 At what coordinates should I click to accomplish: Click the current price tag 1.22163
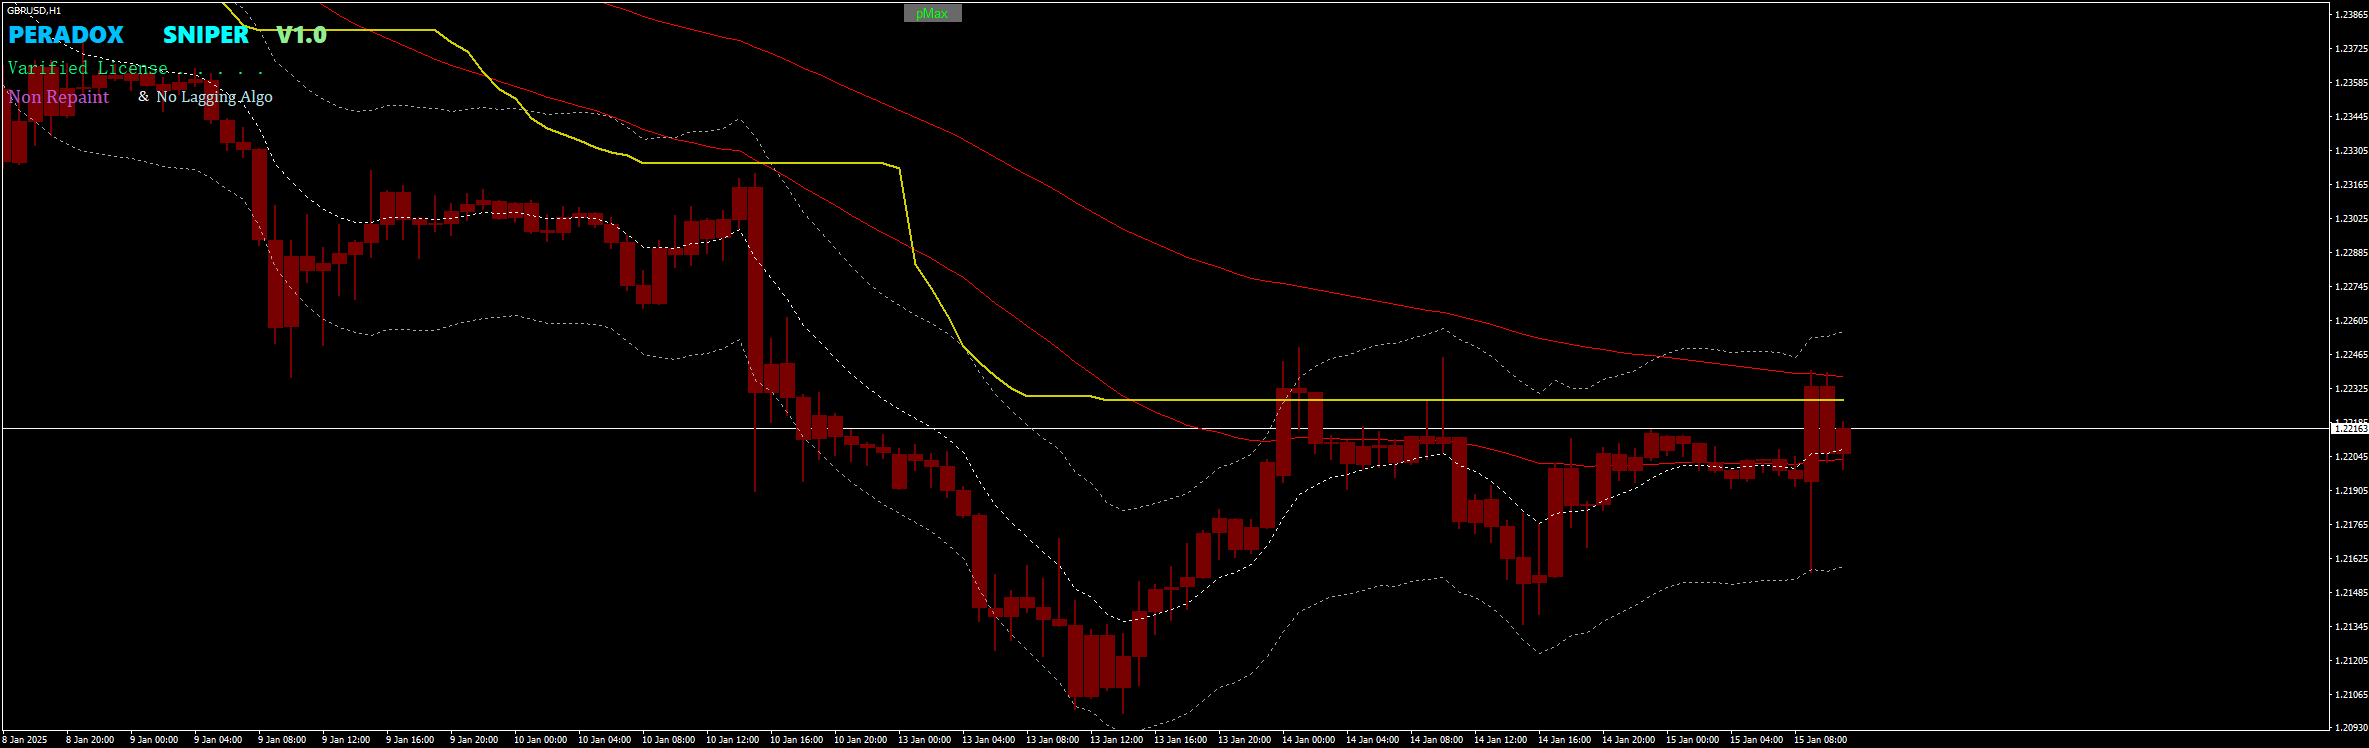tap(2350, 428)
